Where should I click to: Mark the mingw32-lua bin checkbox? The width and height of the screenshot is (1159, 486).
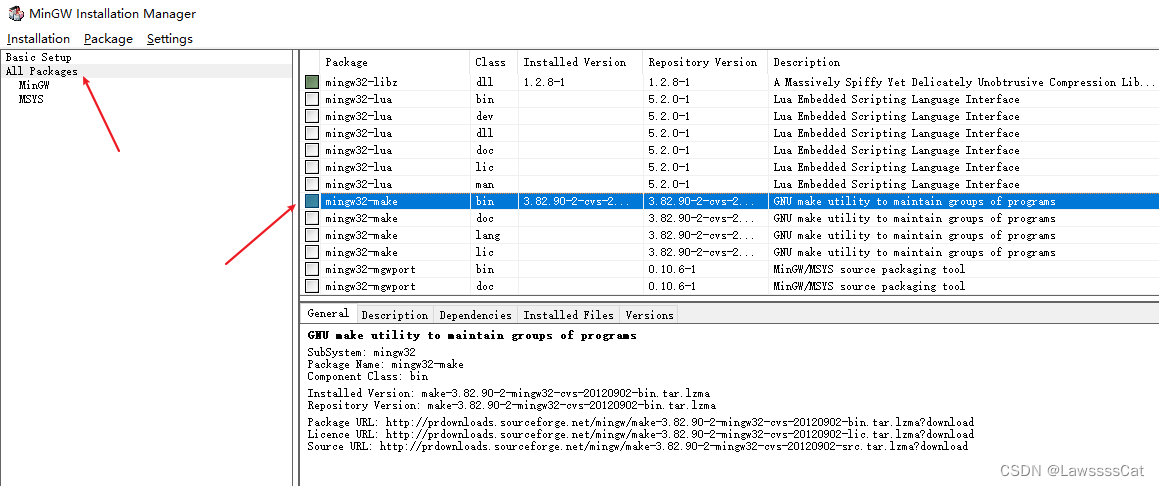coord(312,99)
